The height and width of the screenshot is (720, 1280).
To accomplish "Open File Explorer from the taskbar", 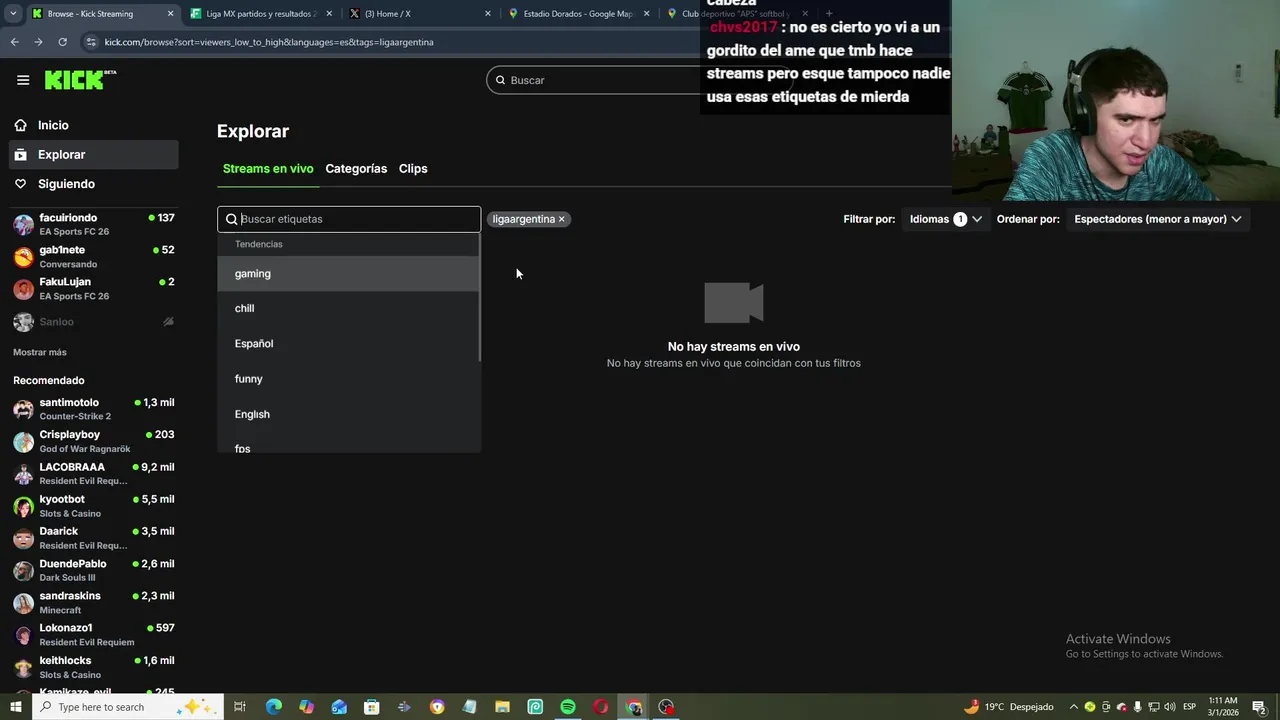I will click(x=502, y=707).
